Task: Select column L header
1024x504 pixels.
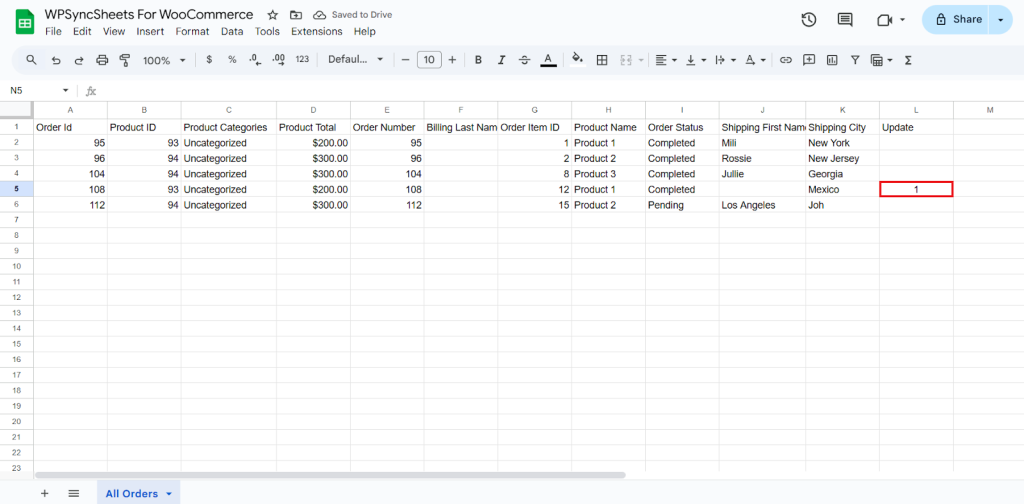Action: [x=916, y=110]
